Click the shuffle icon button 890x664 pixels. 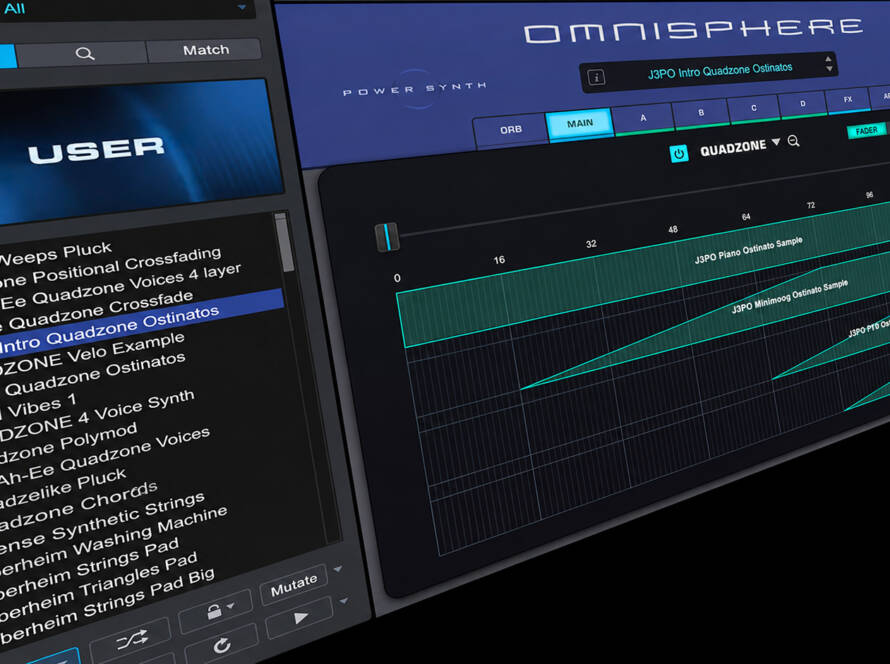(x=131, y=640)
